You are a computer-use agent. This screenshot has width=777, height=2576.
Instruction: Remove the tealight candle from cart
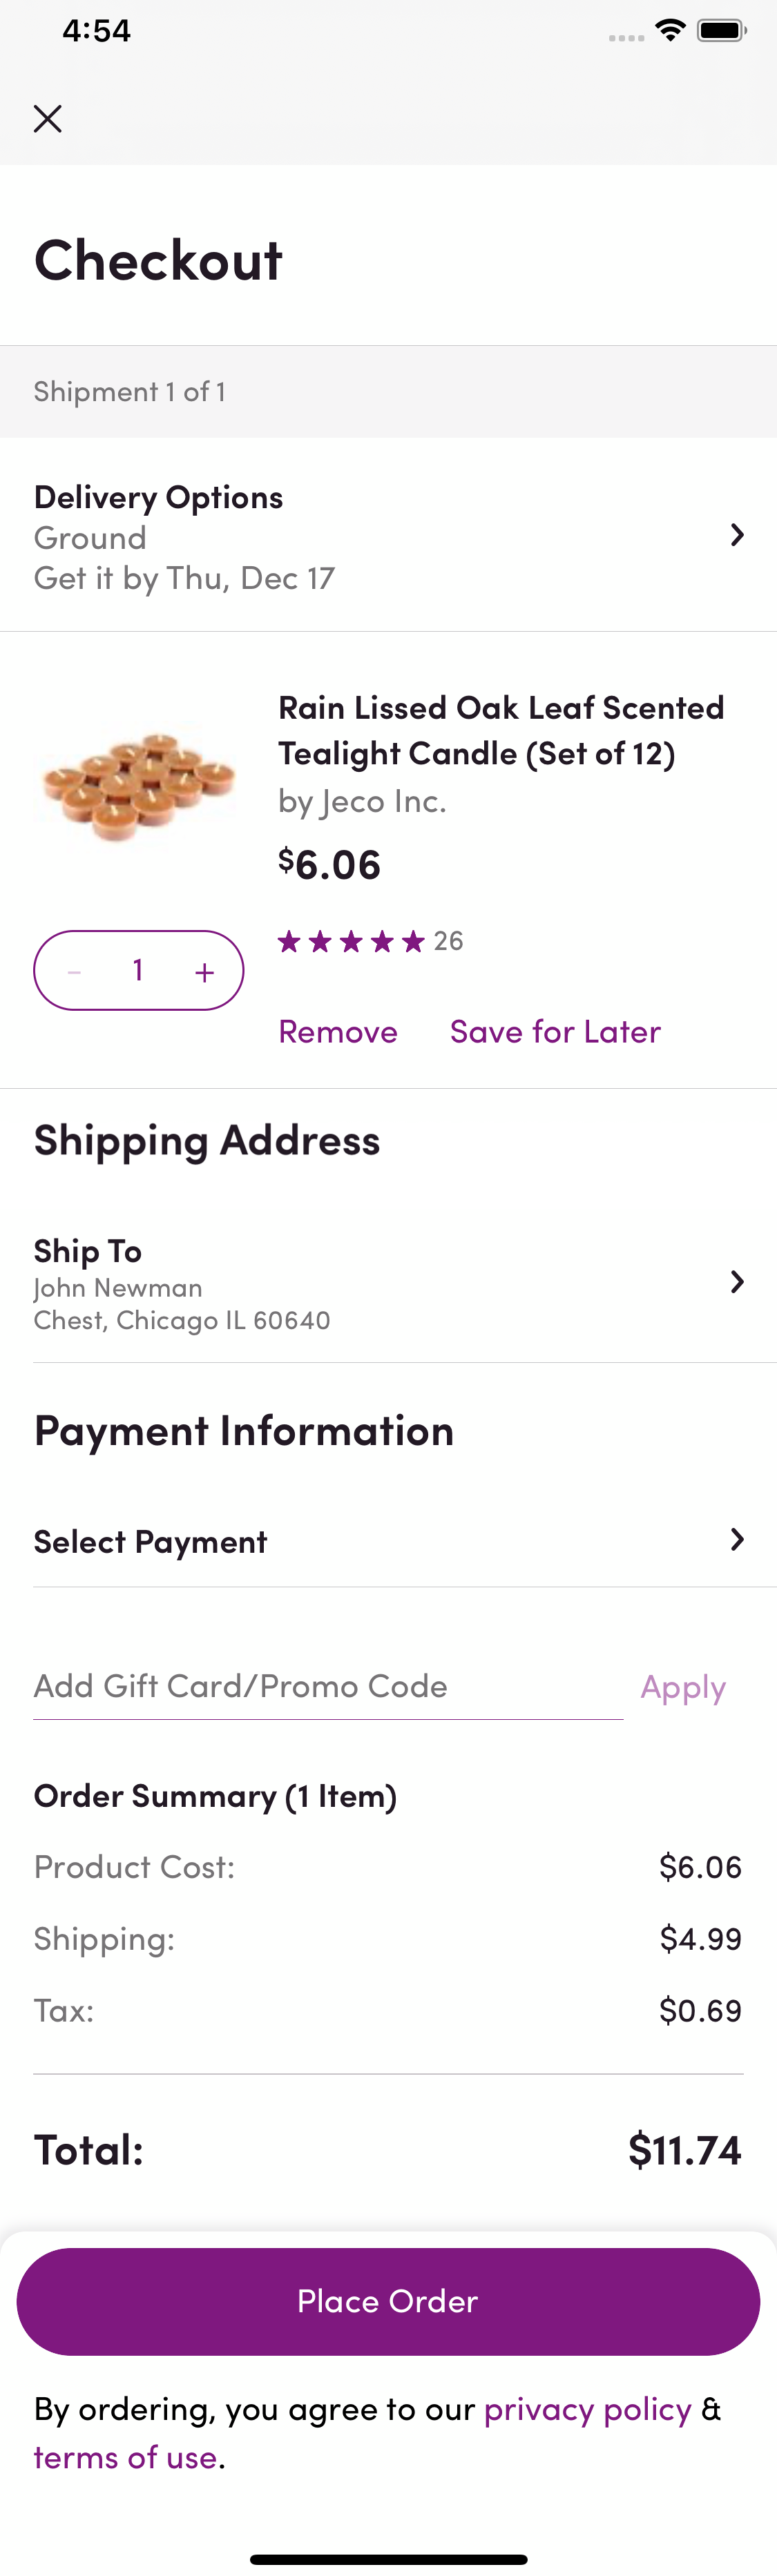pyautogui.click(x=338, y=1031)
